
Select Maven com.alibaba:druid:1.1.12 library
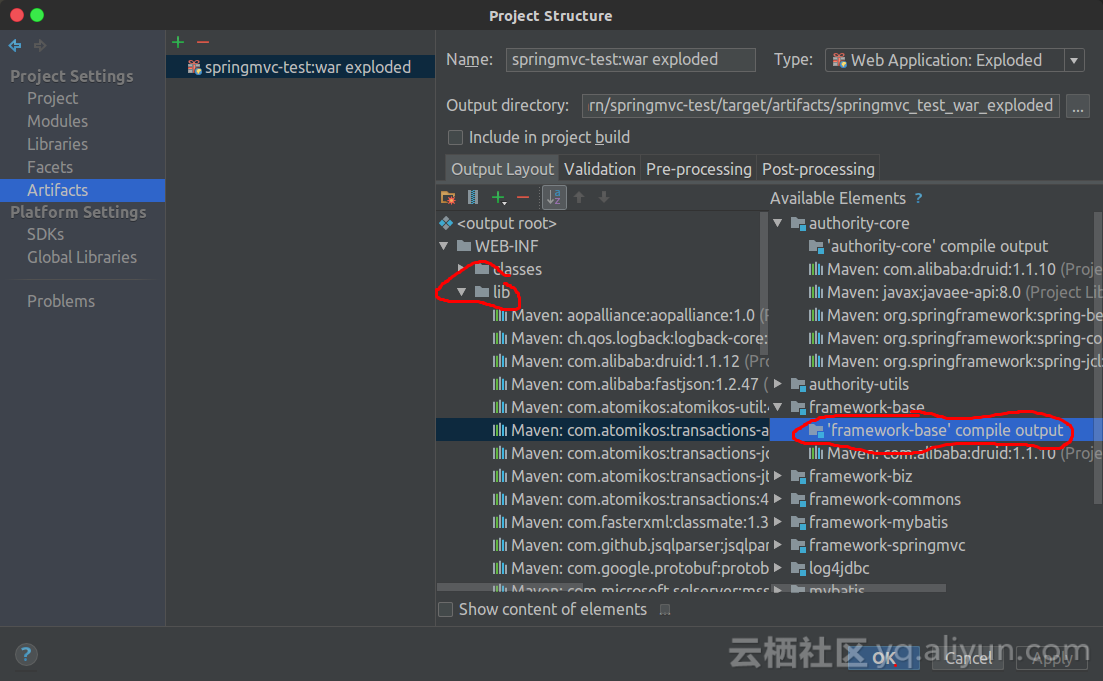pyautogui.click(x=630, y=361)
